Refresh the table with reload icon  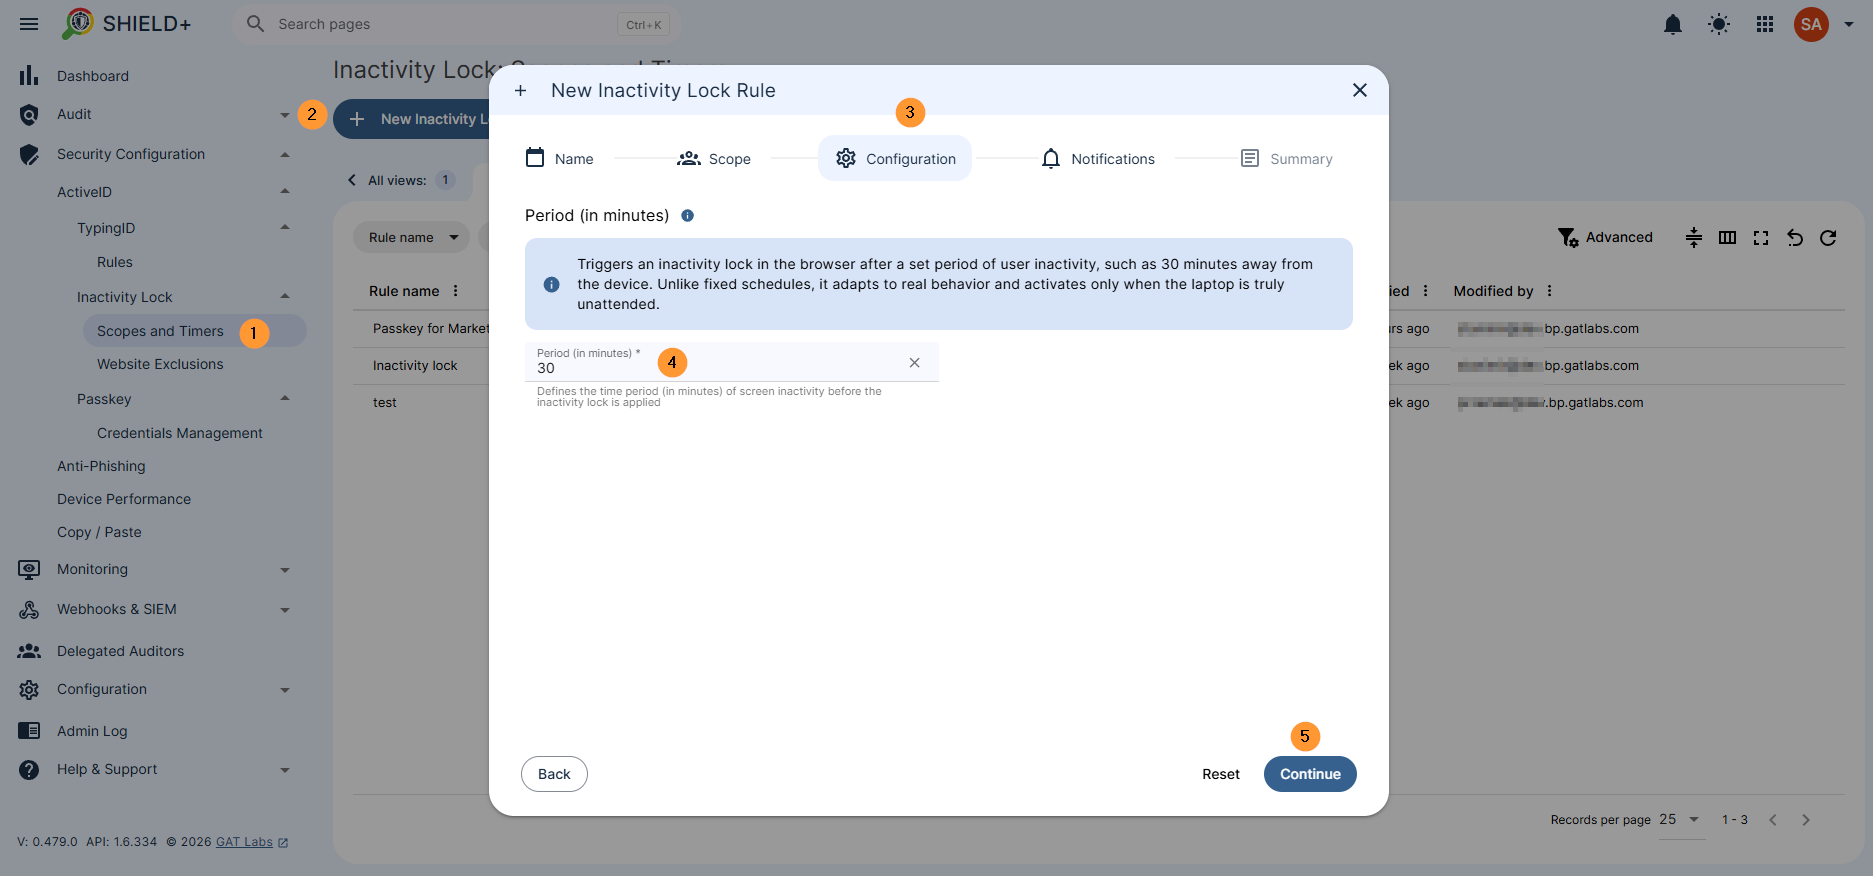pos(1828,237)
